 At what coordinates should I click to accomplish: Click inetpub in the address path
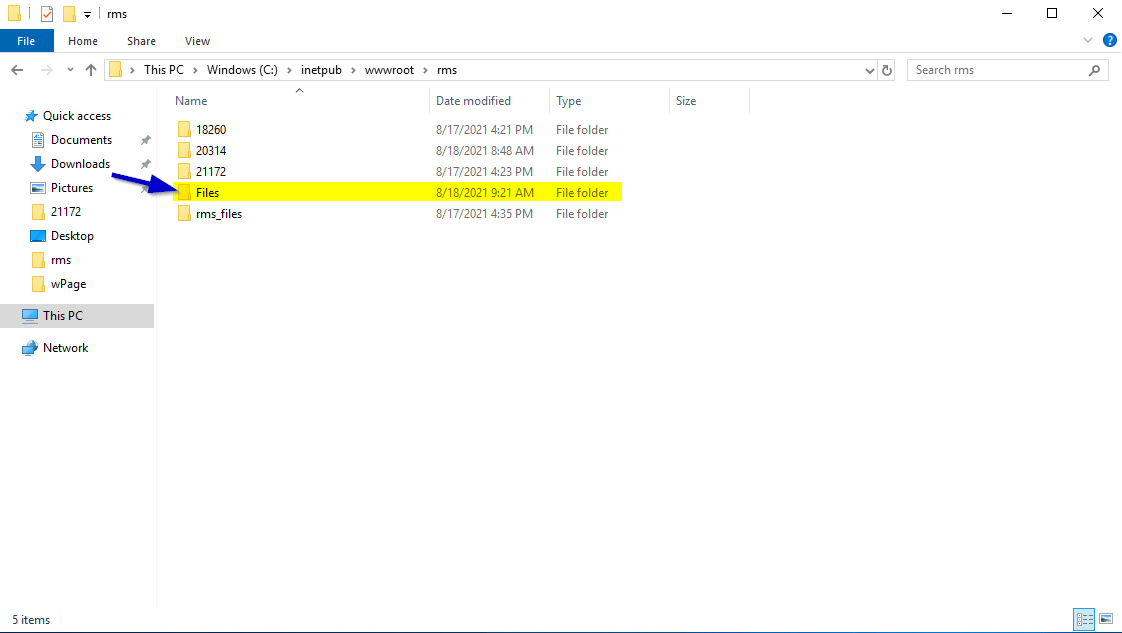coord(321,70)
